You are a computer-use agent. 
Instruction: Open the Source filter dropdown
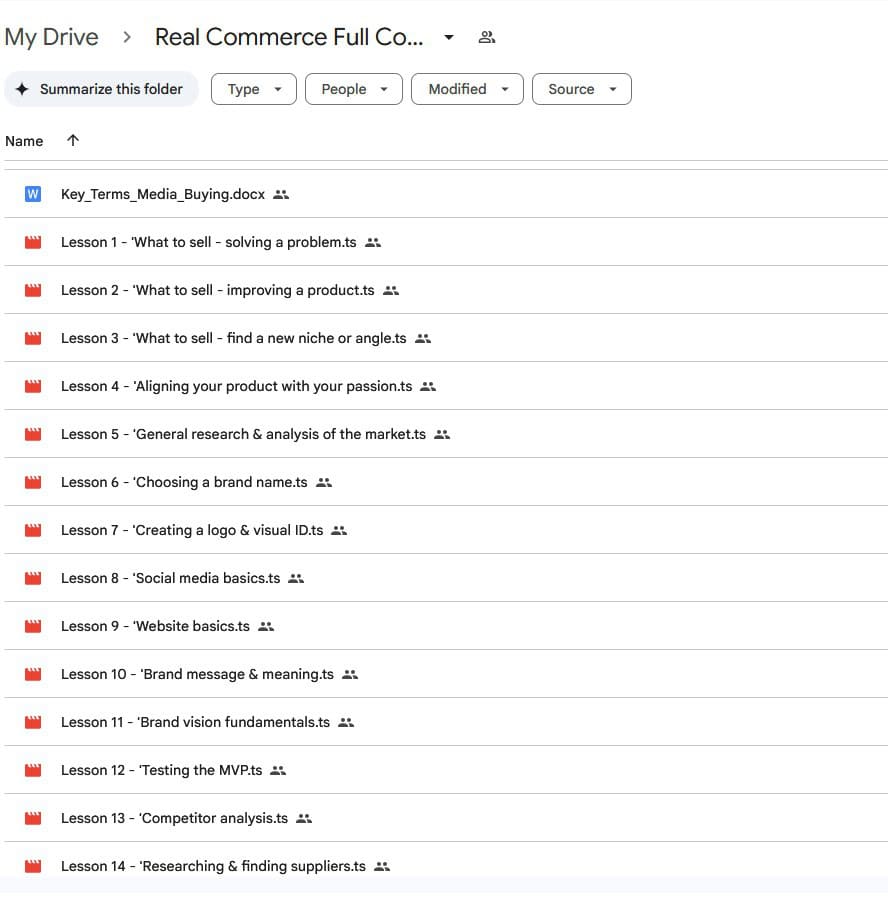click(x=581, y=89)
